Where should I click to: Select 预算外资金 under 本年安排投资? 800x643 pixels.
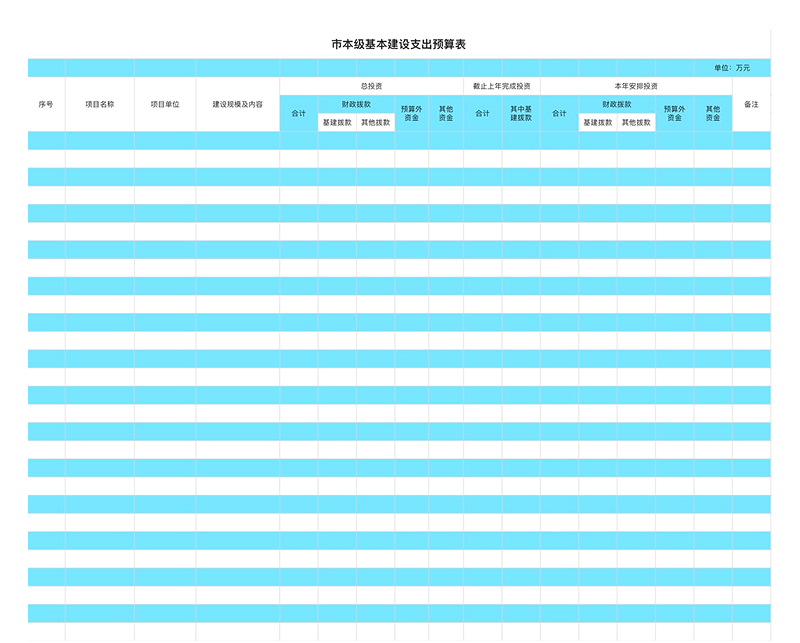click(674, 113)
